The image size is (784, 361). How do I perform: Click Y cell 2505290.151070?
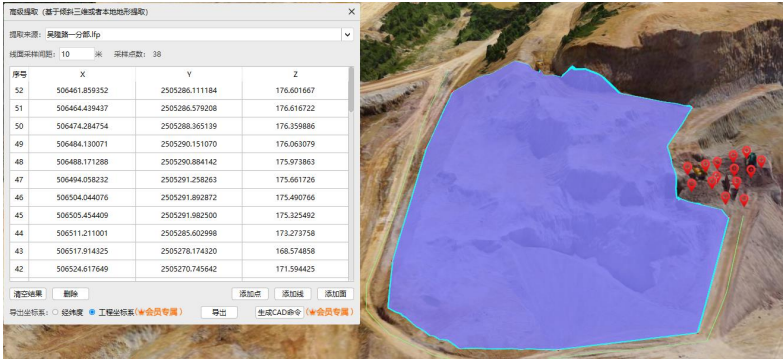coord(189,144)
